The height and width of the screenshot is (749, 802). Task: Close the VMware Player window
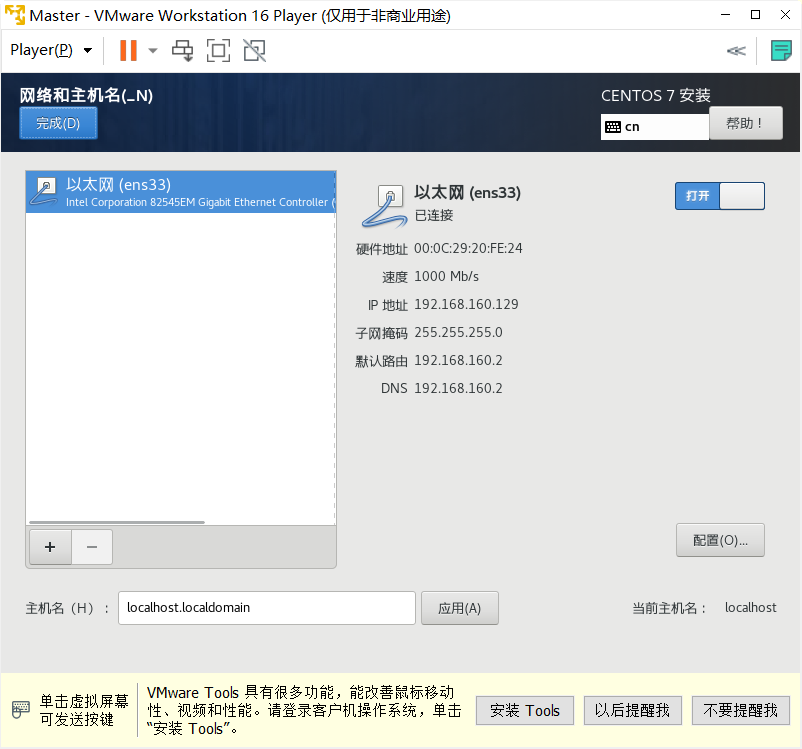click(x=785, y=15)
